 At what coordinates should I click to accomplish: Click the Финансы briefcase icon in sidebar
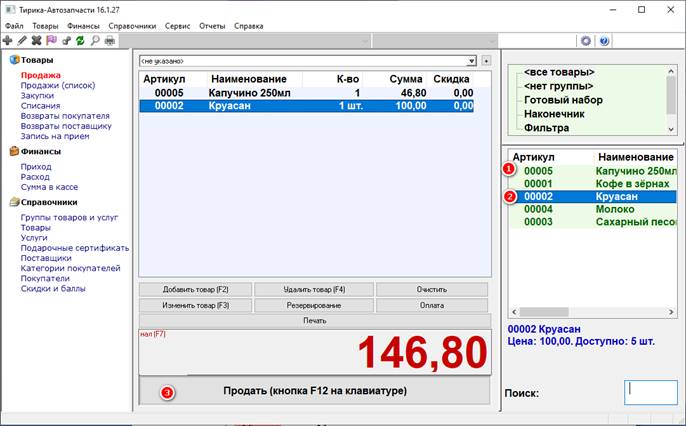(14, 151)
